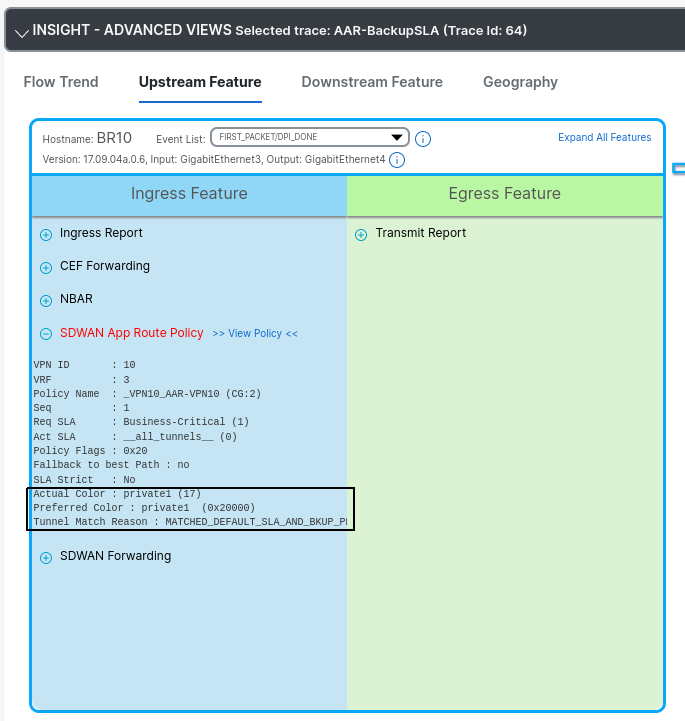
Task: Expand NBAR using its plus icon
Action: point(46,301)
